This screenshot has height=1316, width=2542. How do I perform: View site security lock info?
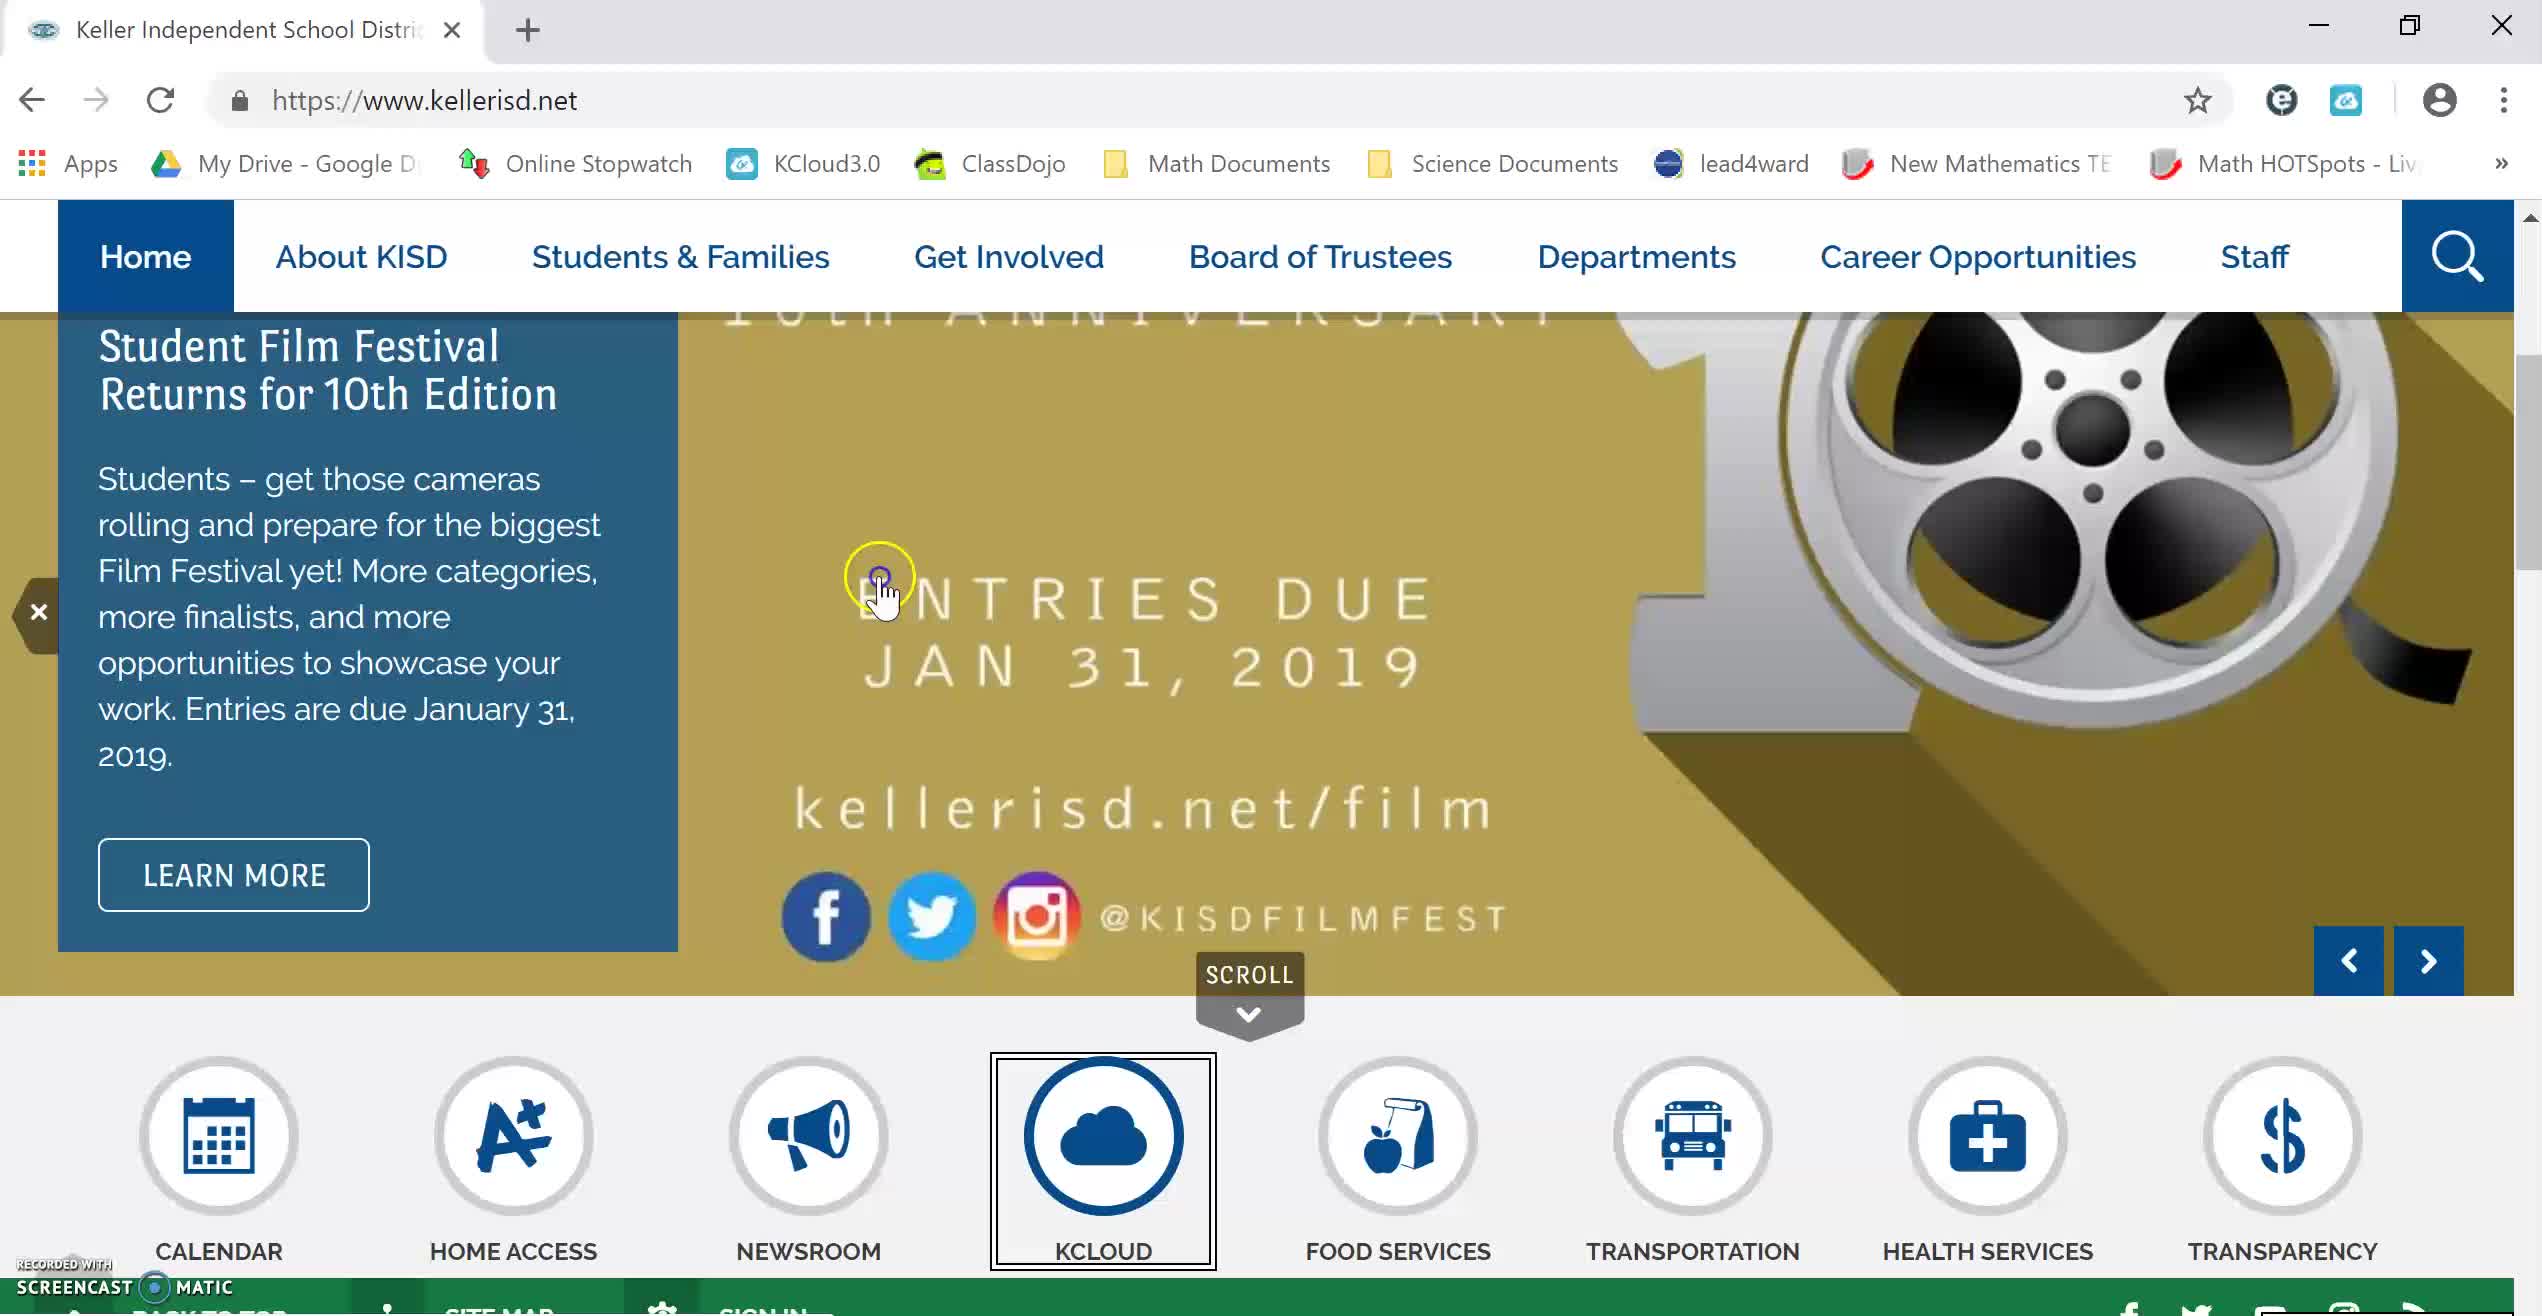[x=239, y=101]
